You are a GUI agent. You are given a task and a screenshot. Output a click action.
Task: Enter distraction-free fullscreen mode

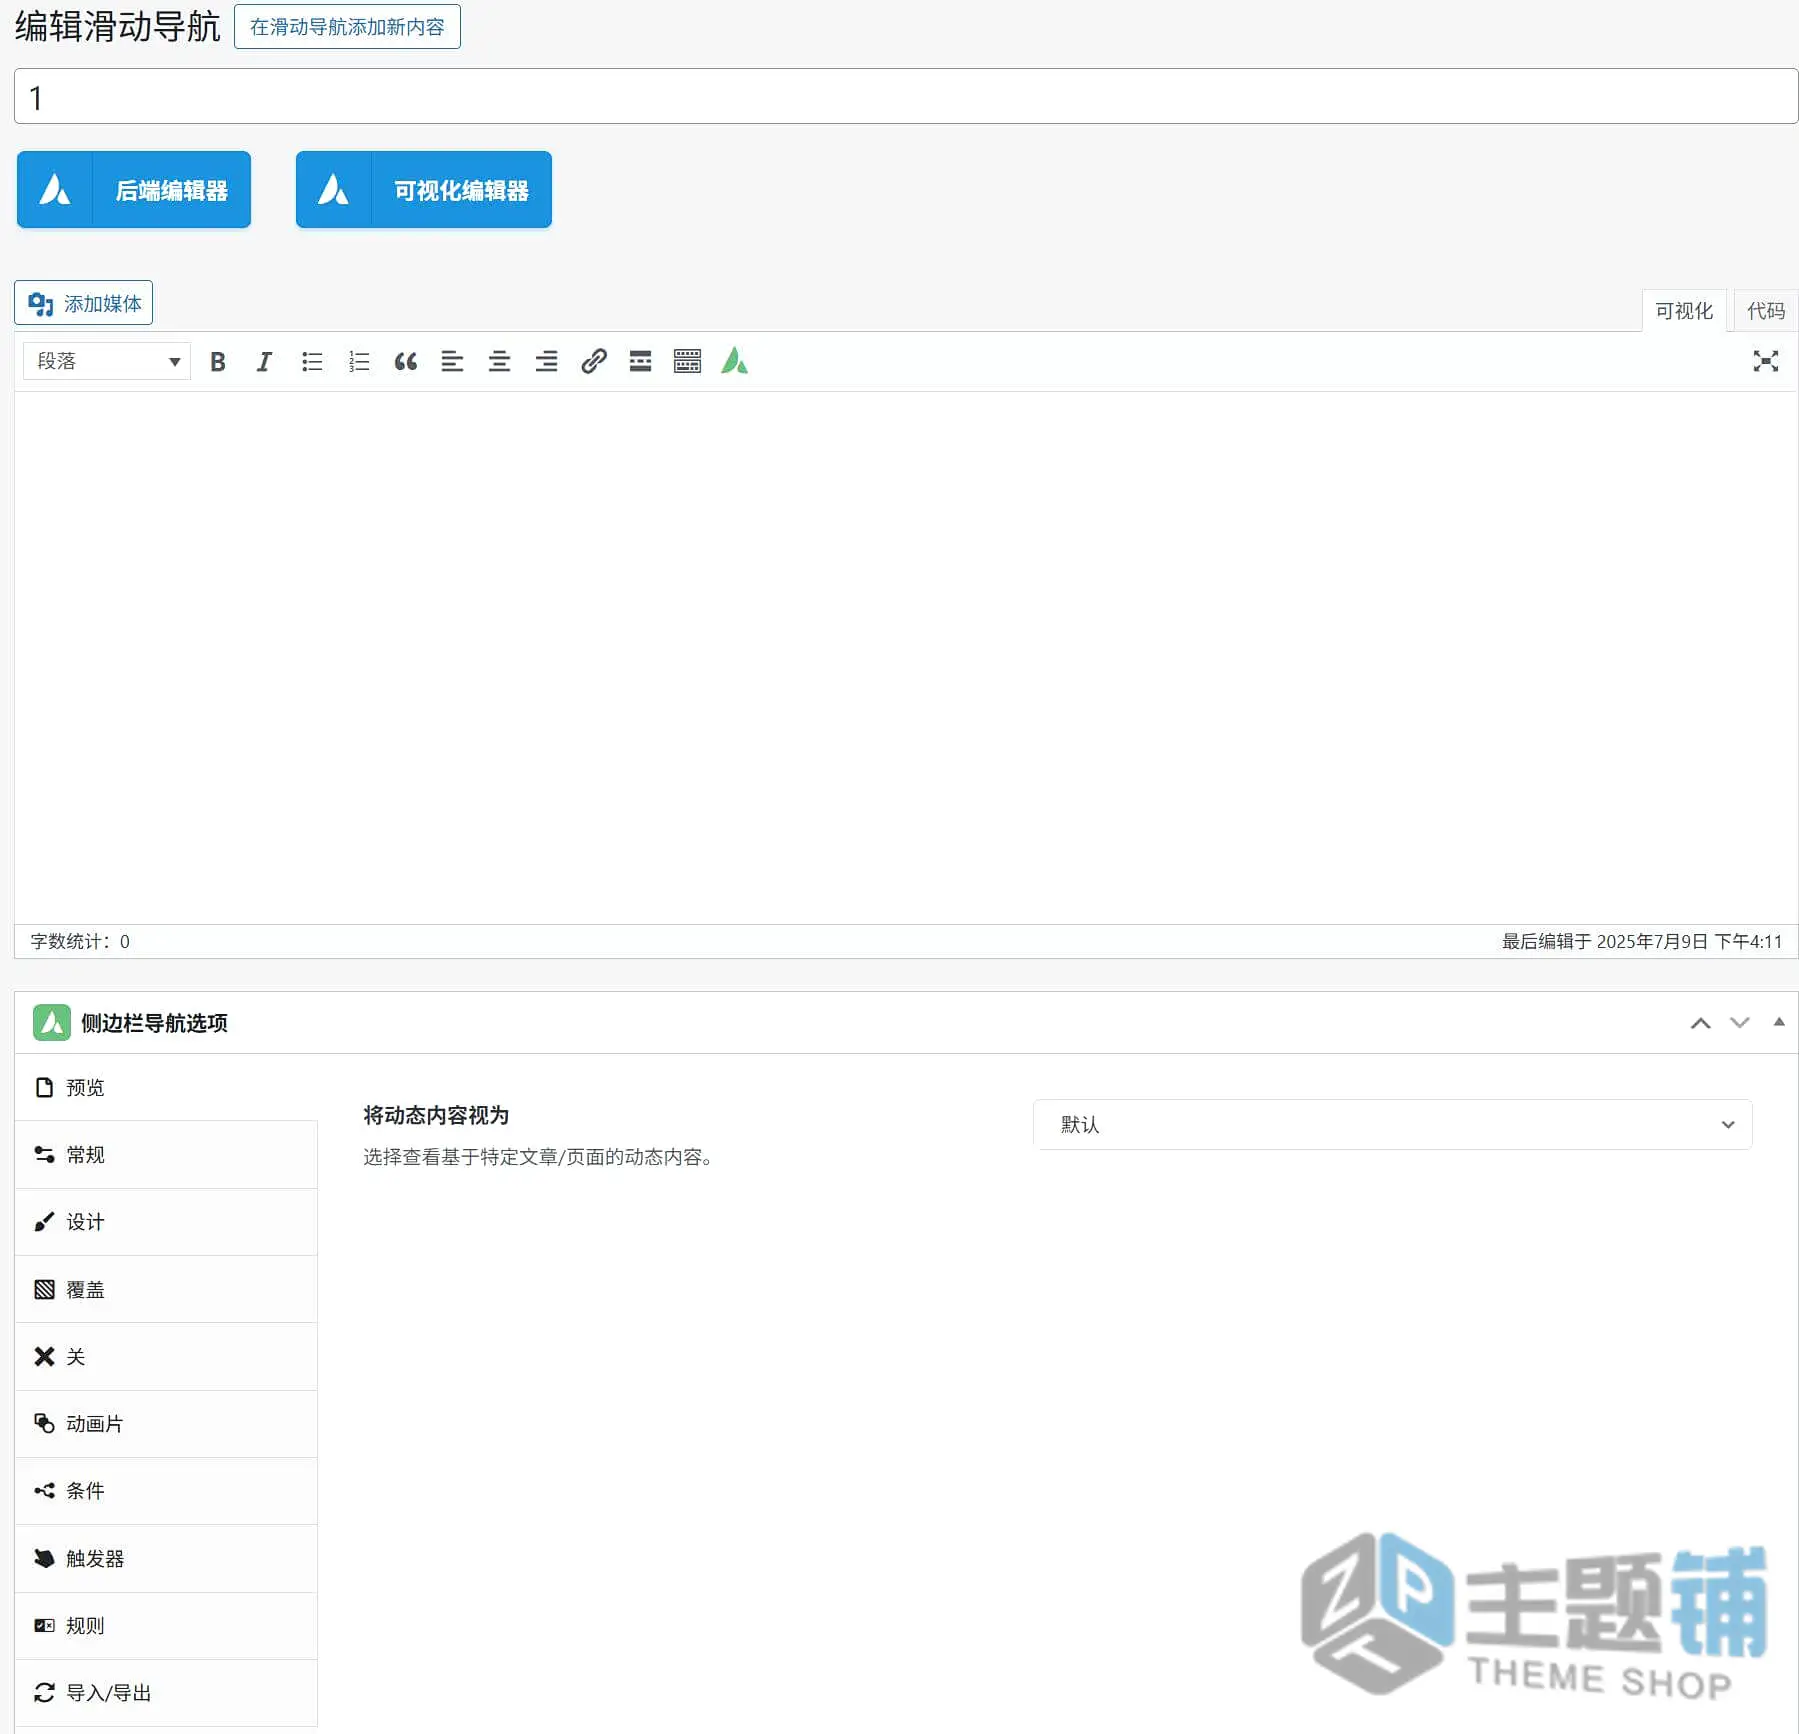click(x=1765, y=362)
